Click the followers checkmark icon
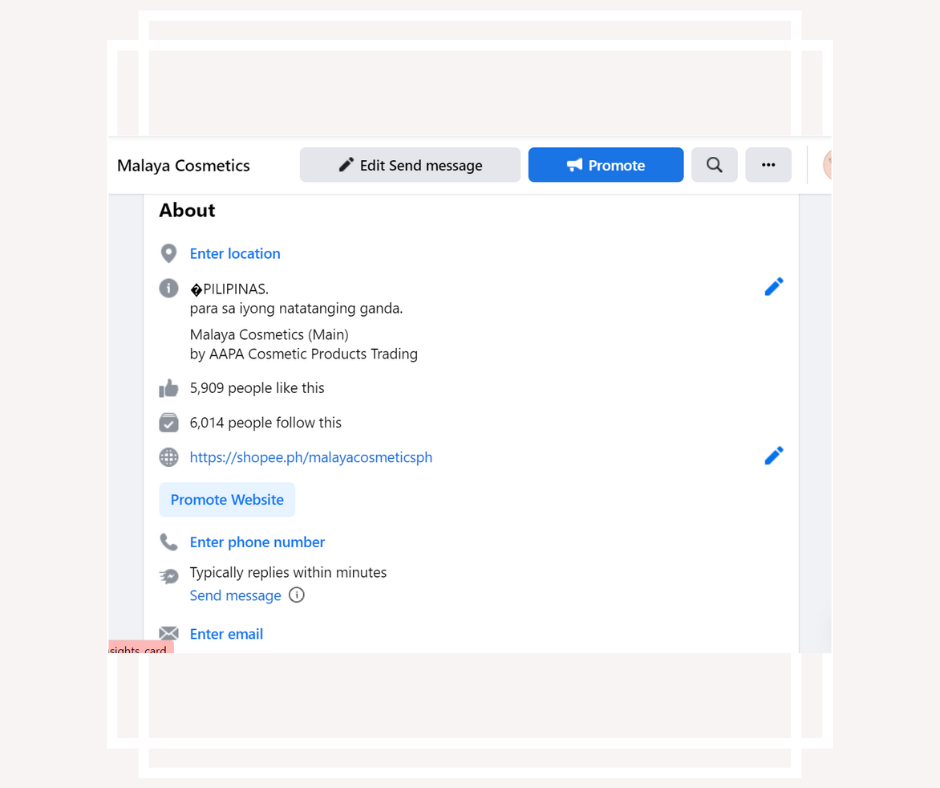Viewport: 940px width, 788px height. 169,423
